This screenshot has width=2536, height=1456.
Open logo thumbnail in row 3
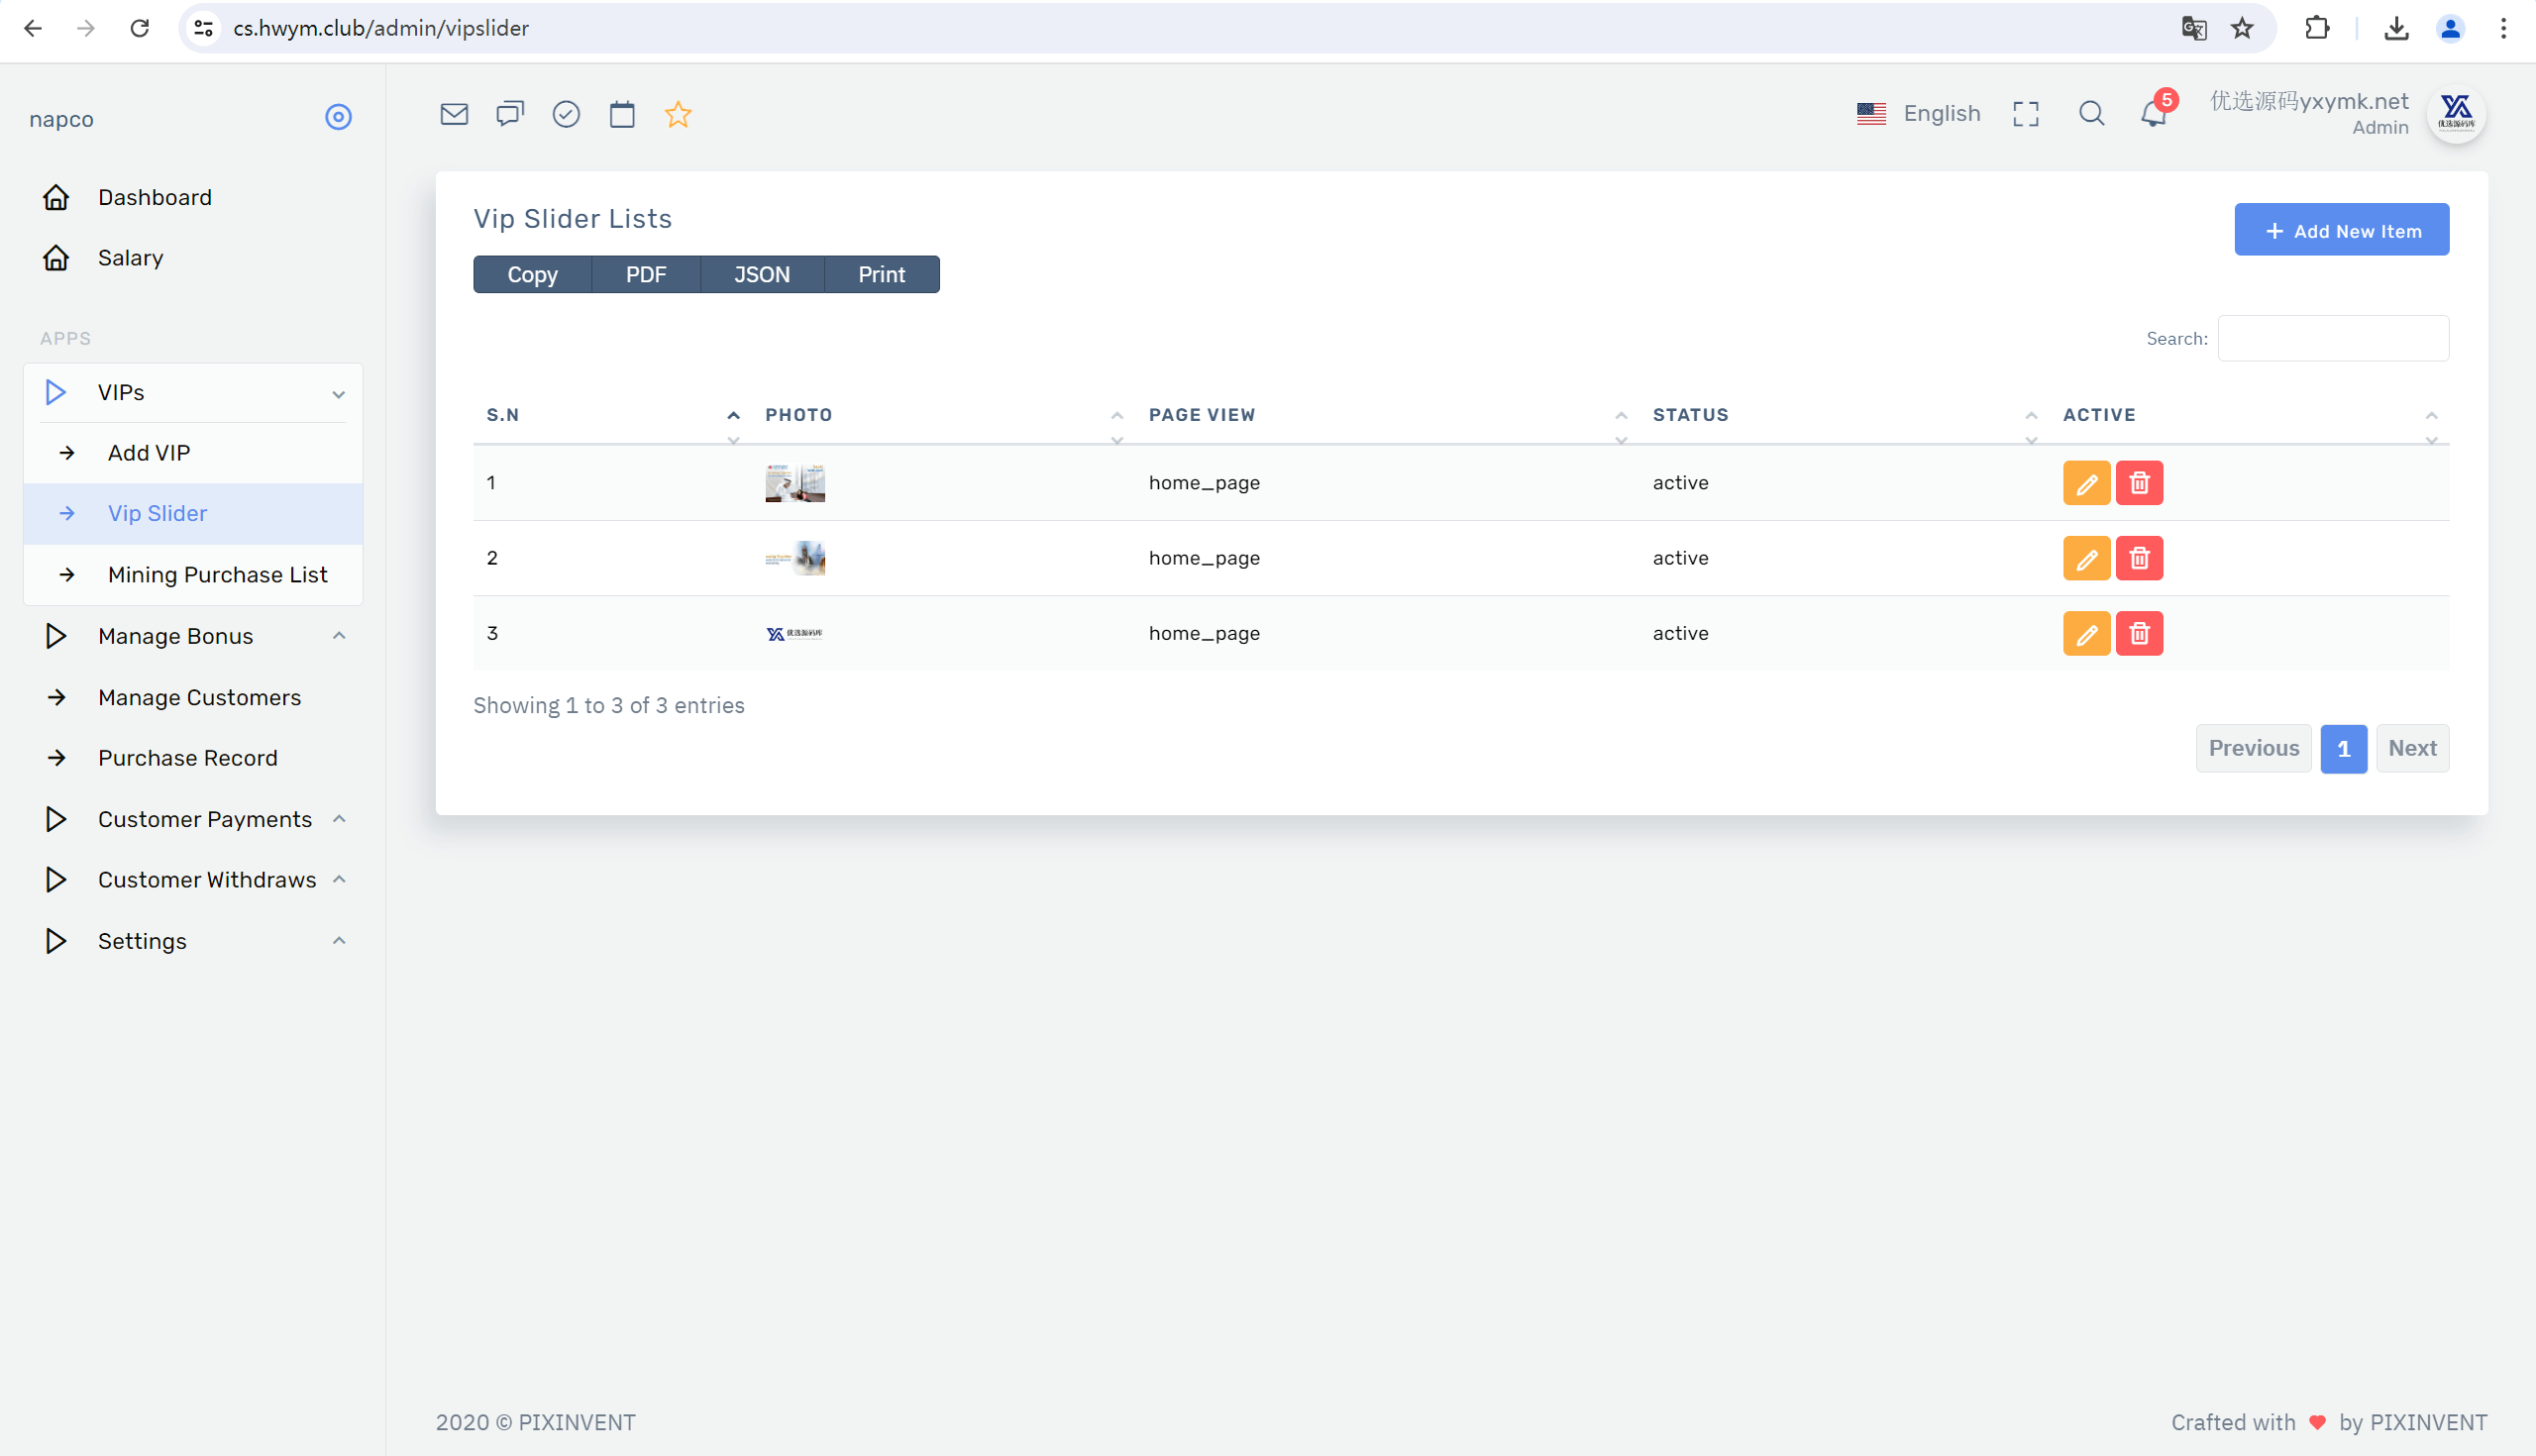[795, 633]
